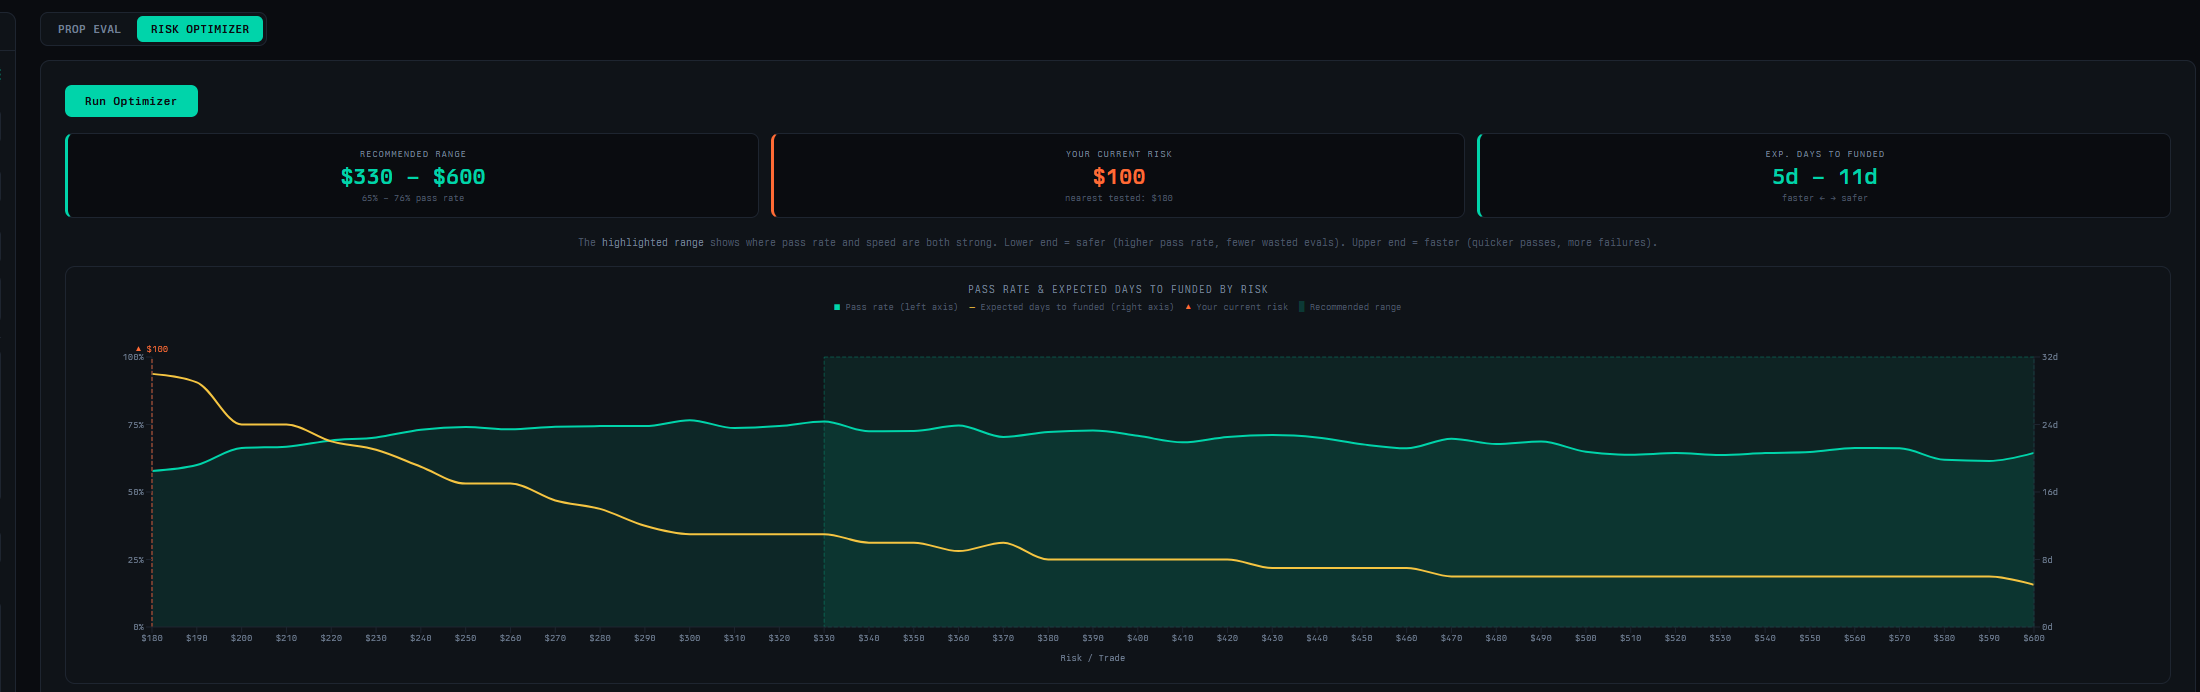Click the 8d right axis label
This screenshot has width=2200, height=692.
2047,560
